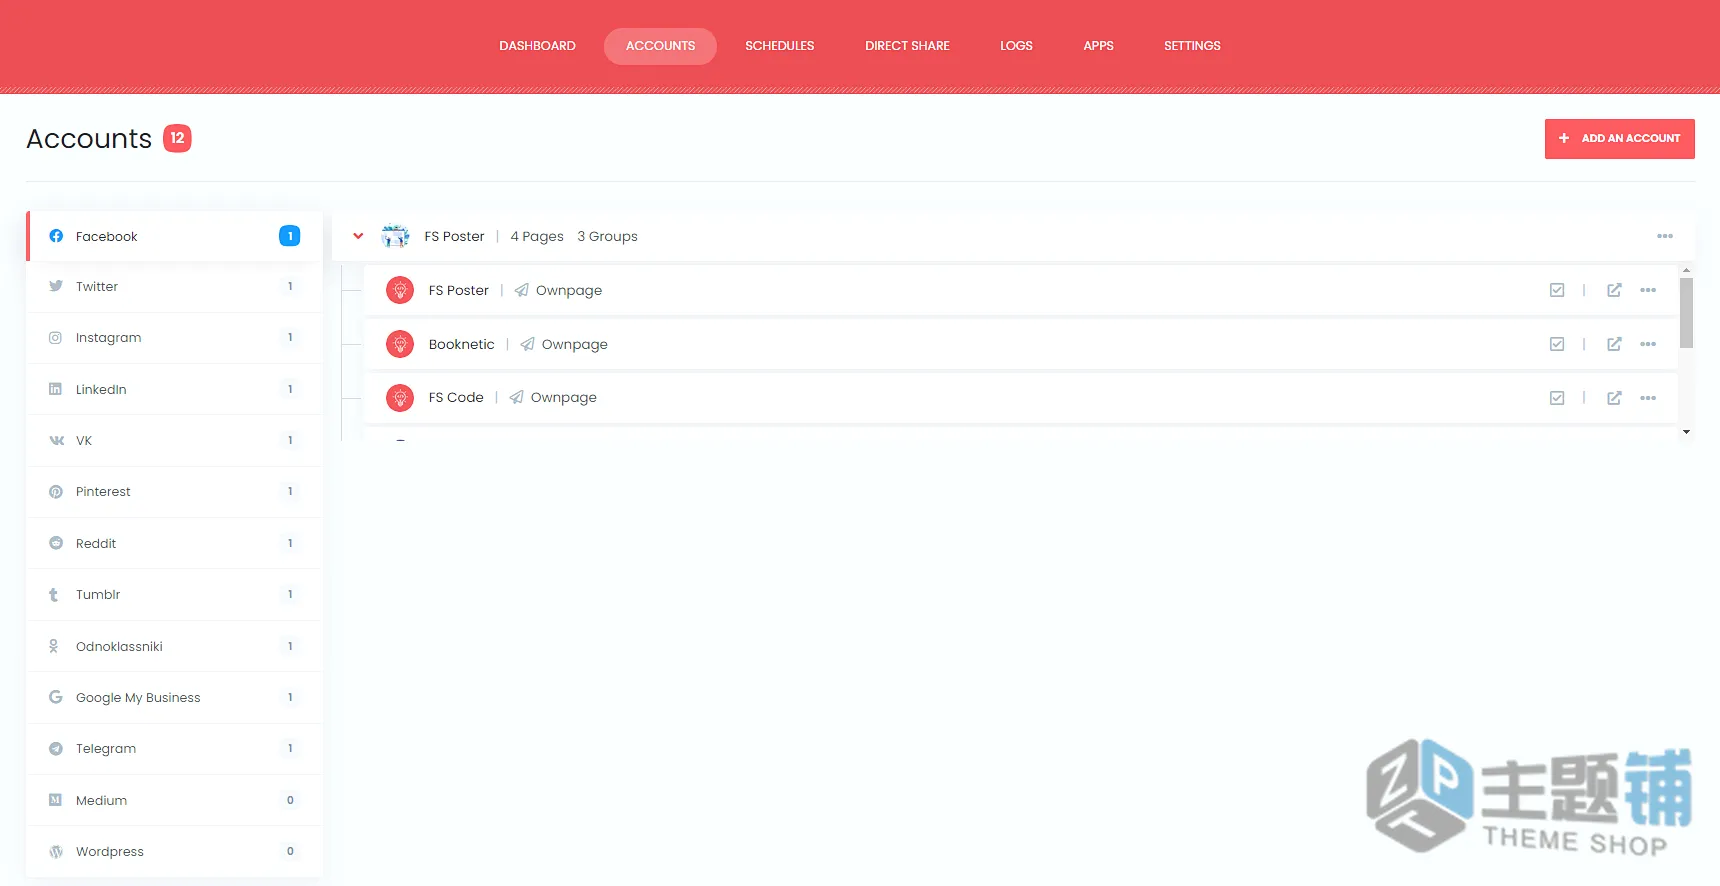Click the Add an Account button

(1619, 139)
